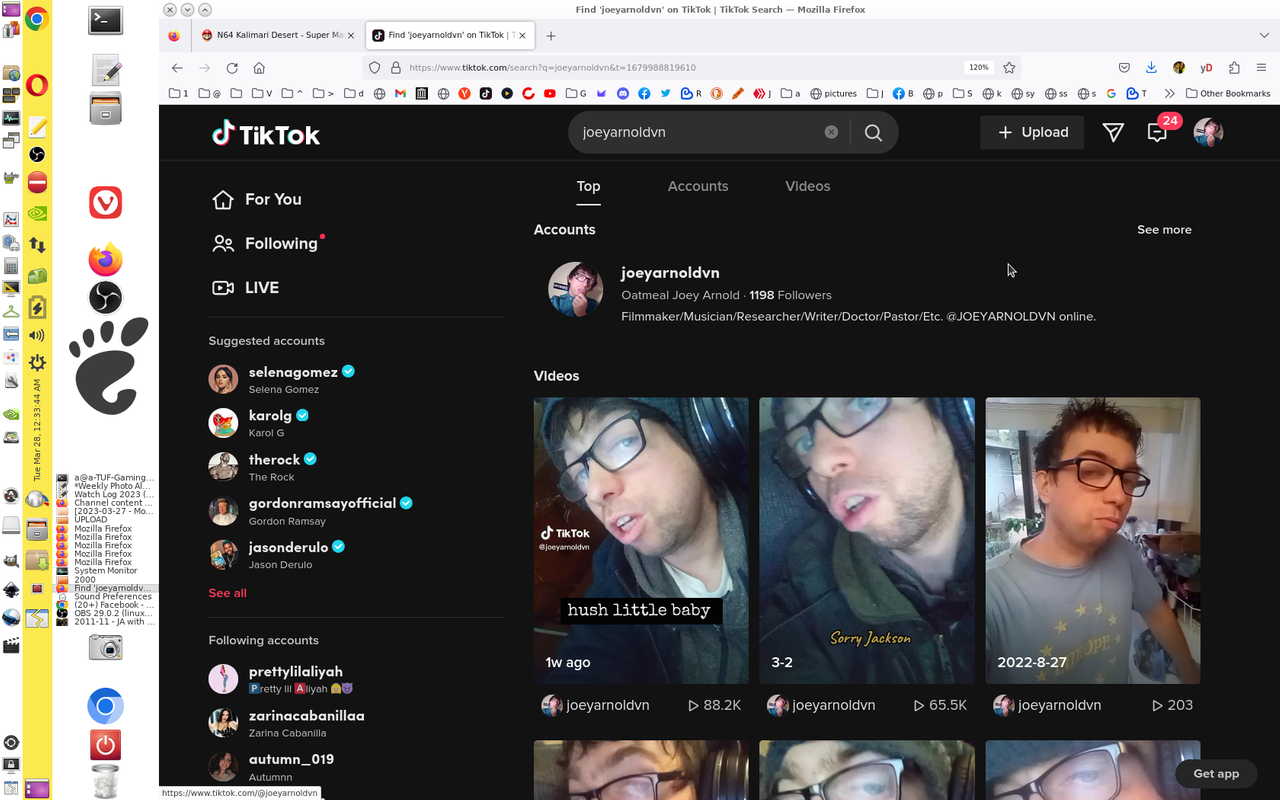Click zoom level 120% indicator
The image size is (1280, 800).
coord(978,68)
